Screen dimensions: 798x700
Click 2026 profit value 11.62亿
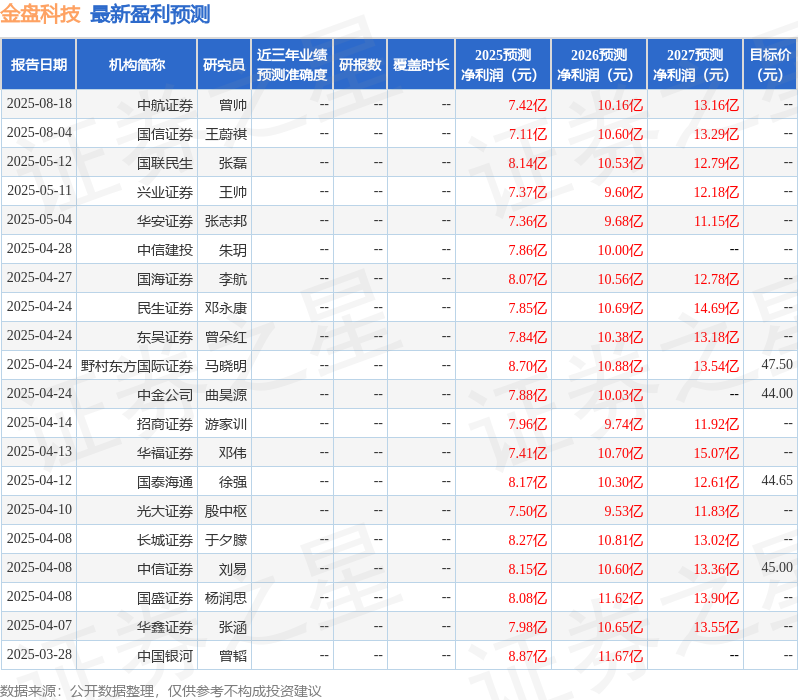coord(620,599)
